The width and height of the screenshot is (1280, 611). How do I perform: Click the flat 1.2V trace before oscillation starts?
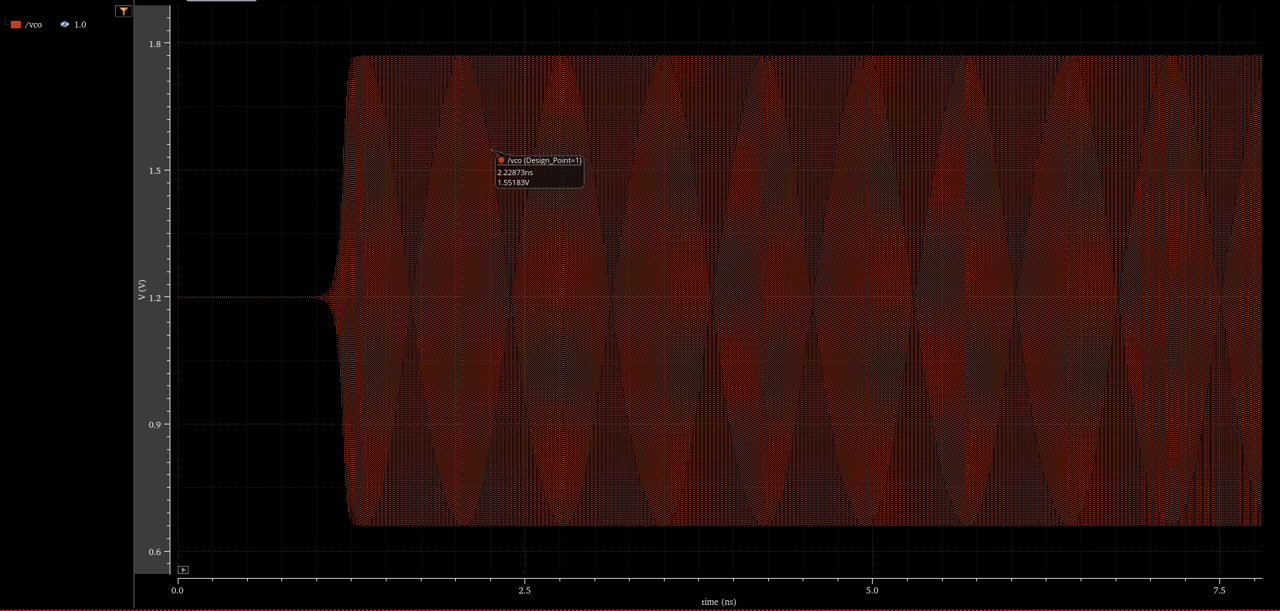click(x=250, y=297)
